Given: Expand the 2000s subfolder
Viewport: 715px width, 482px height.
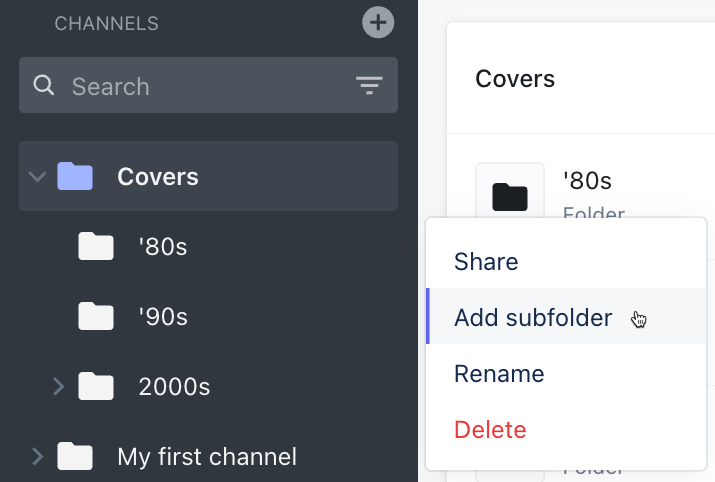Looking at the screenshot, I should tap(59, 386).
